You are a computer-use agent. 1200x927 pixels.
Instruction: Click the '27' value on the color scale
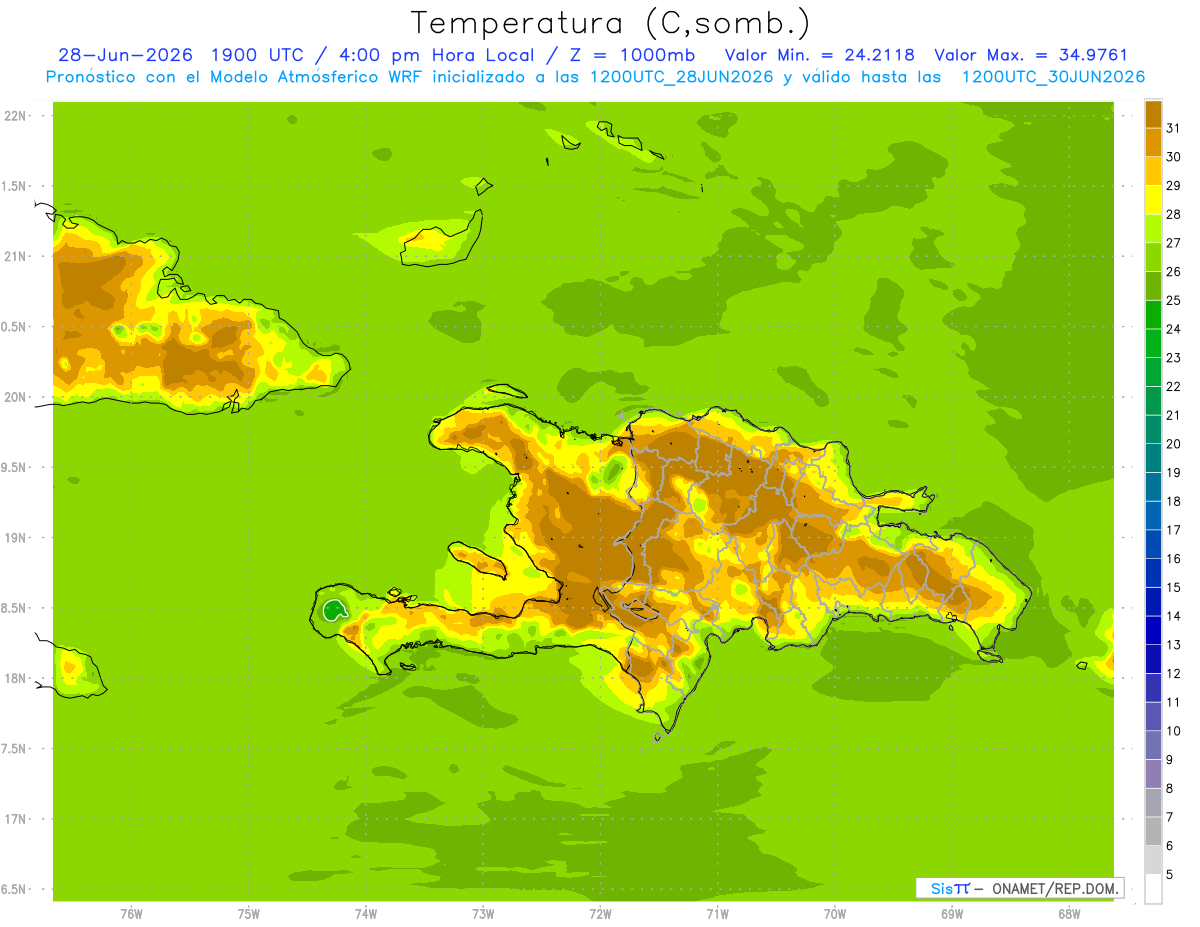pos(1174,243)
